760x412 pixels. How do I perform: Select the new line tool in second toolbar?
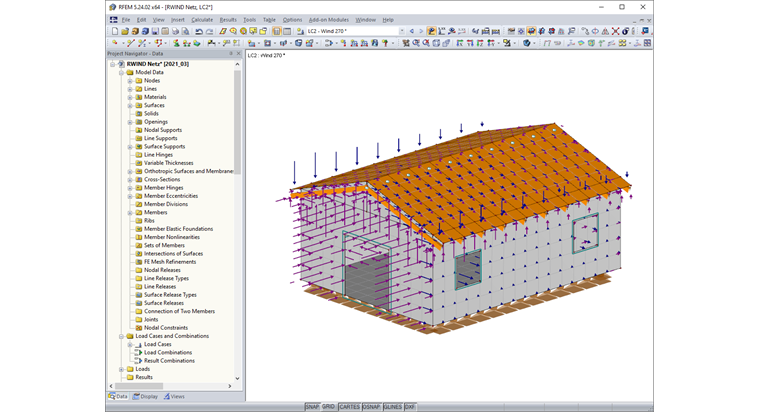[130, 43]
